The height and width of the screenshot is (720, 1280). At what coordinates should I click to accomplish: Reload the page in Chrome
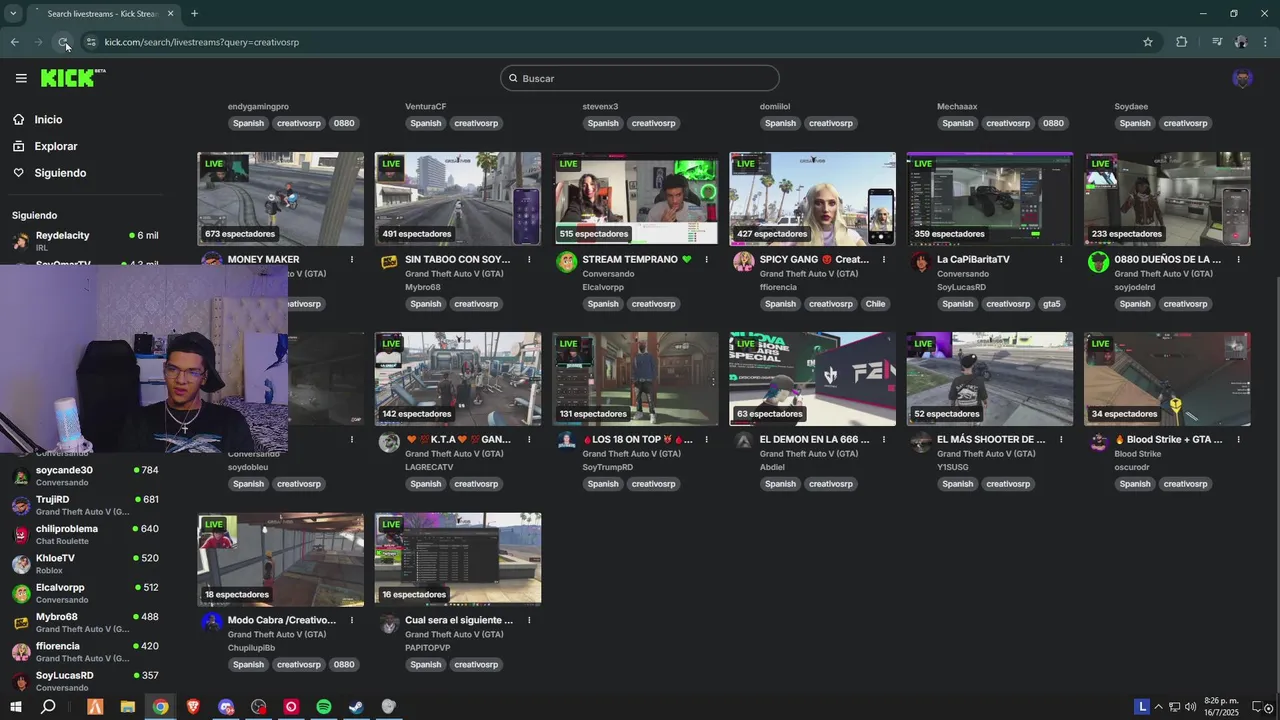(x=63, y=42)
